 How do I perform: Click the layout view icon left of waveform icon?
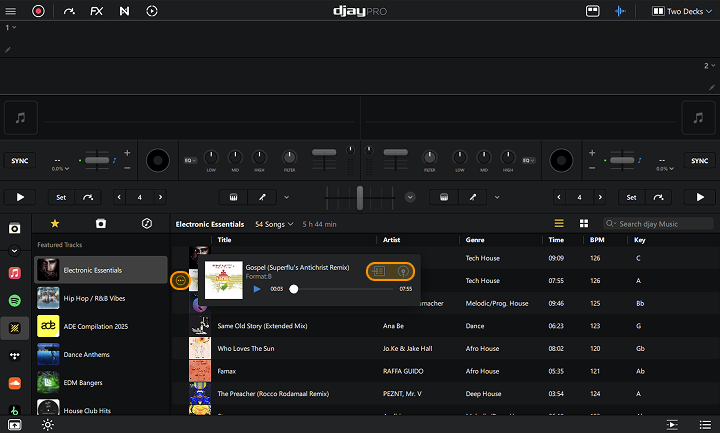(593, 11)
